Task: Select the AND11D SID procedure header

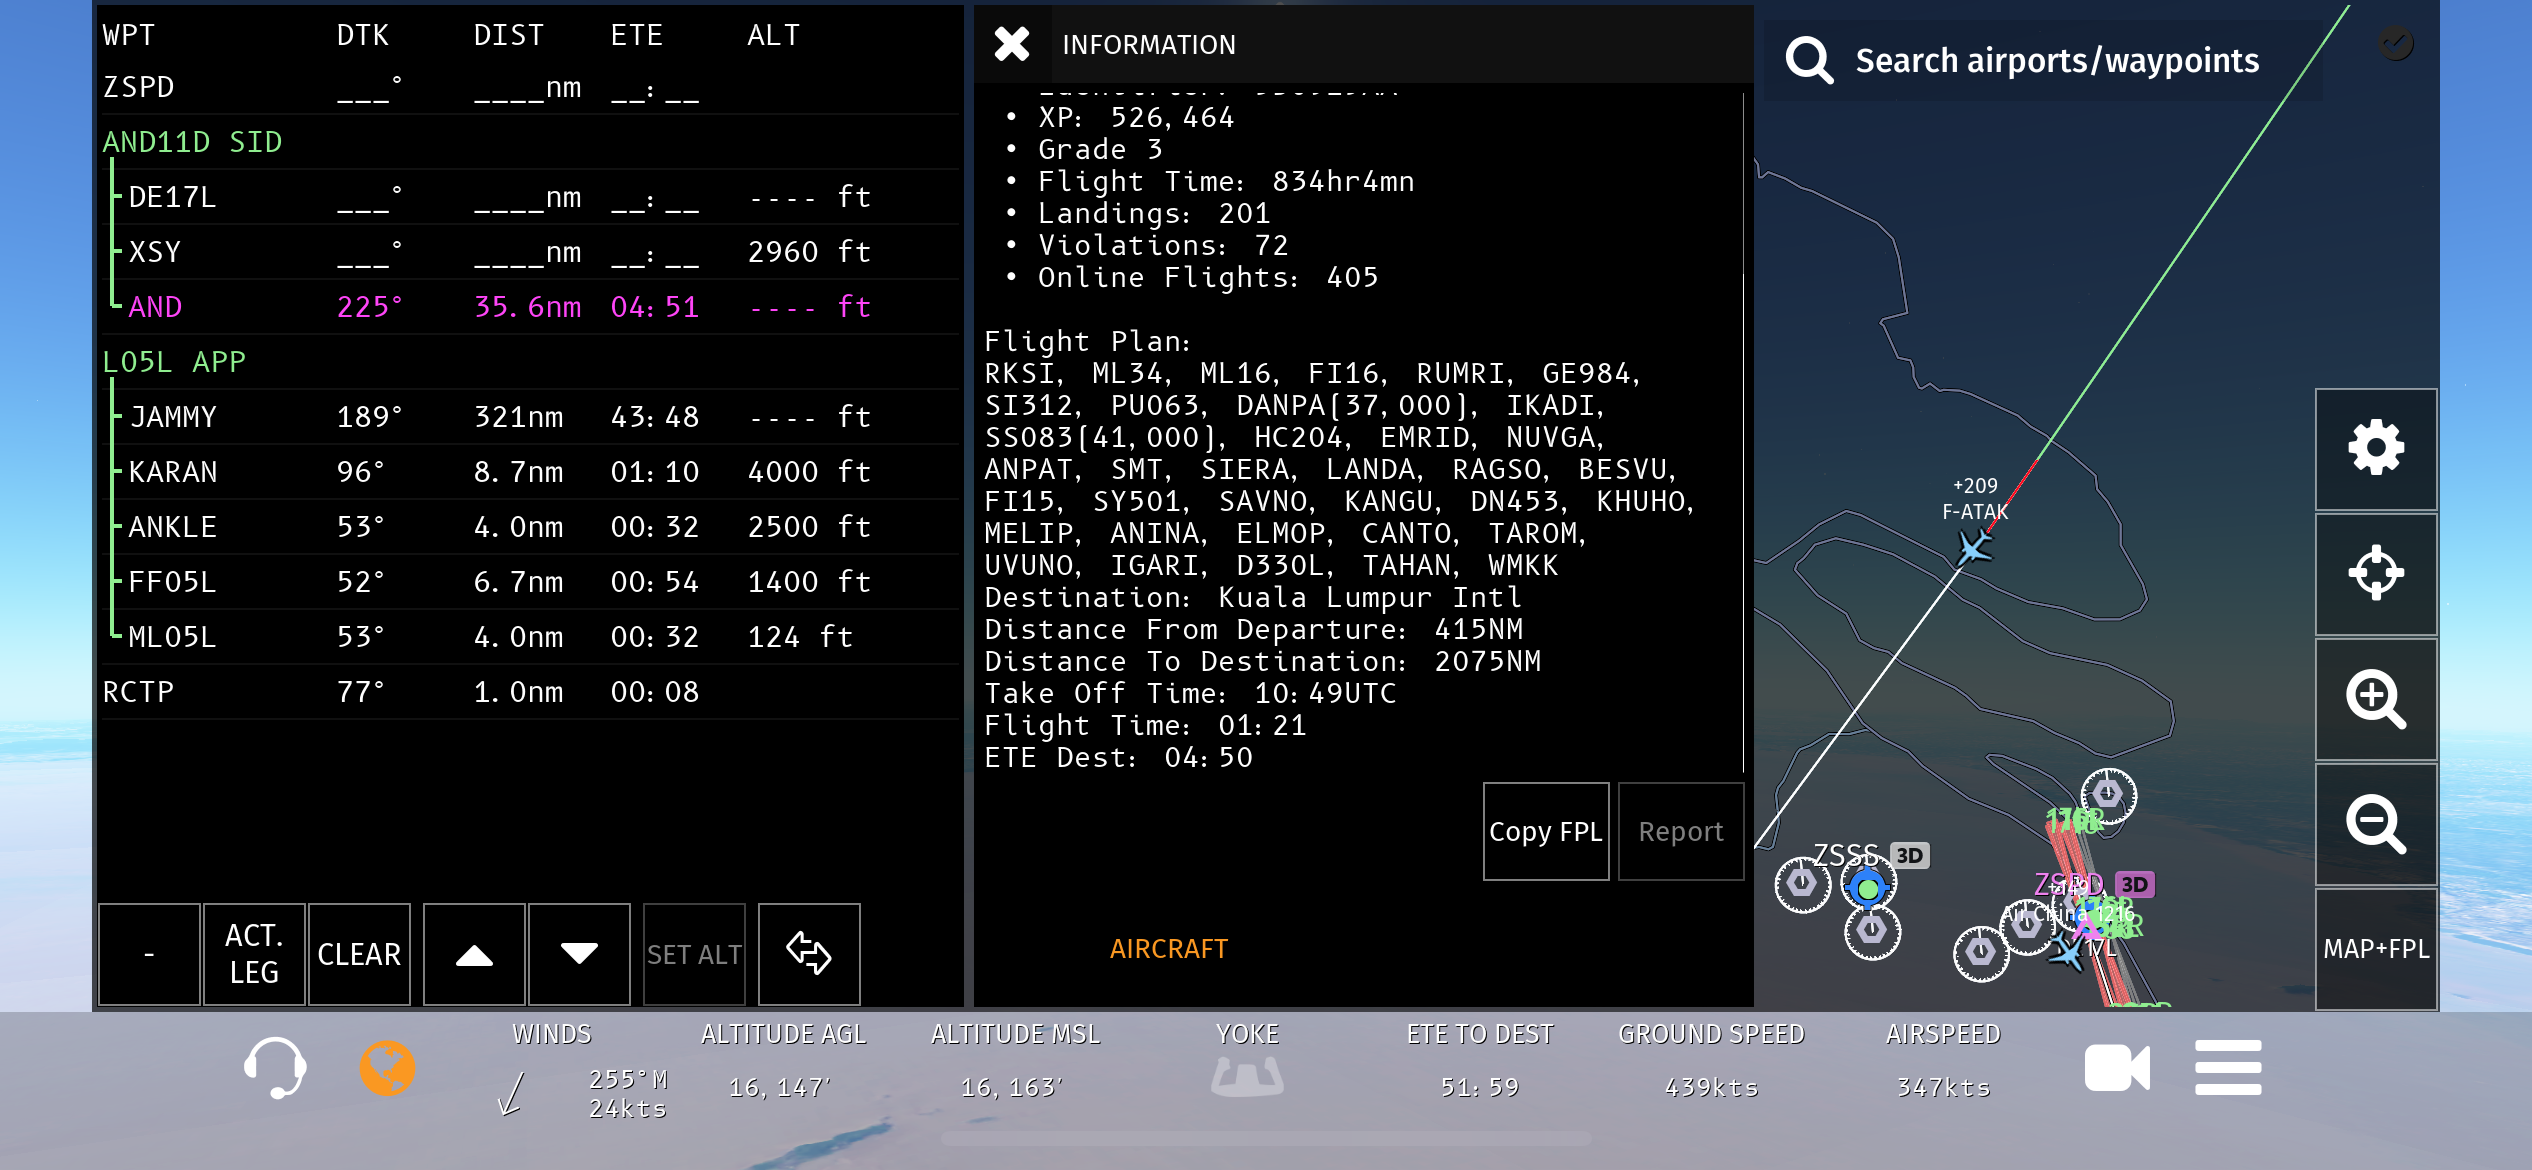Action: point(193,142)
